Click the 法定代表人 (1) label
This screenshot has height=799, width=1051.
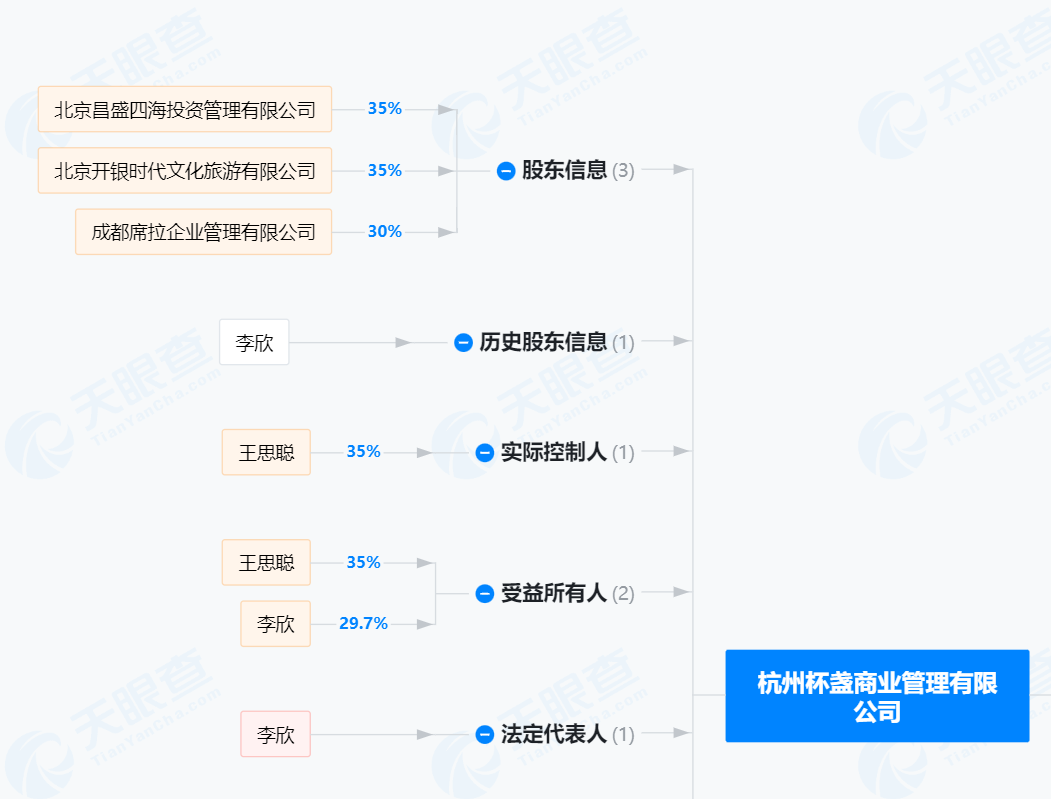567,735
